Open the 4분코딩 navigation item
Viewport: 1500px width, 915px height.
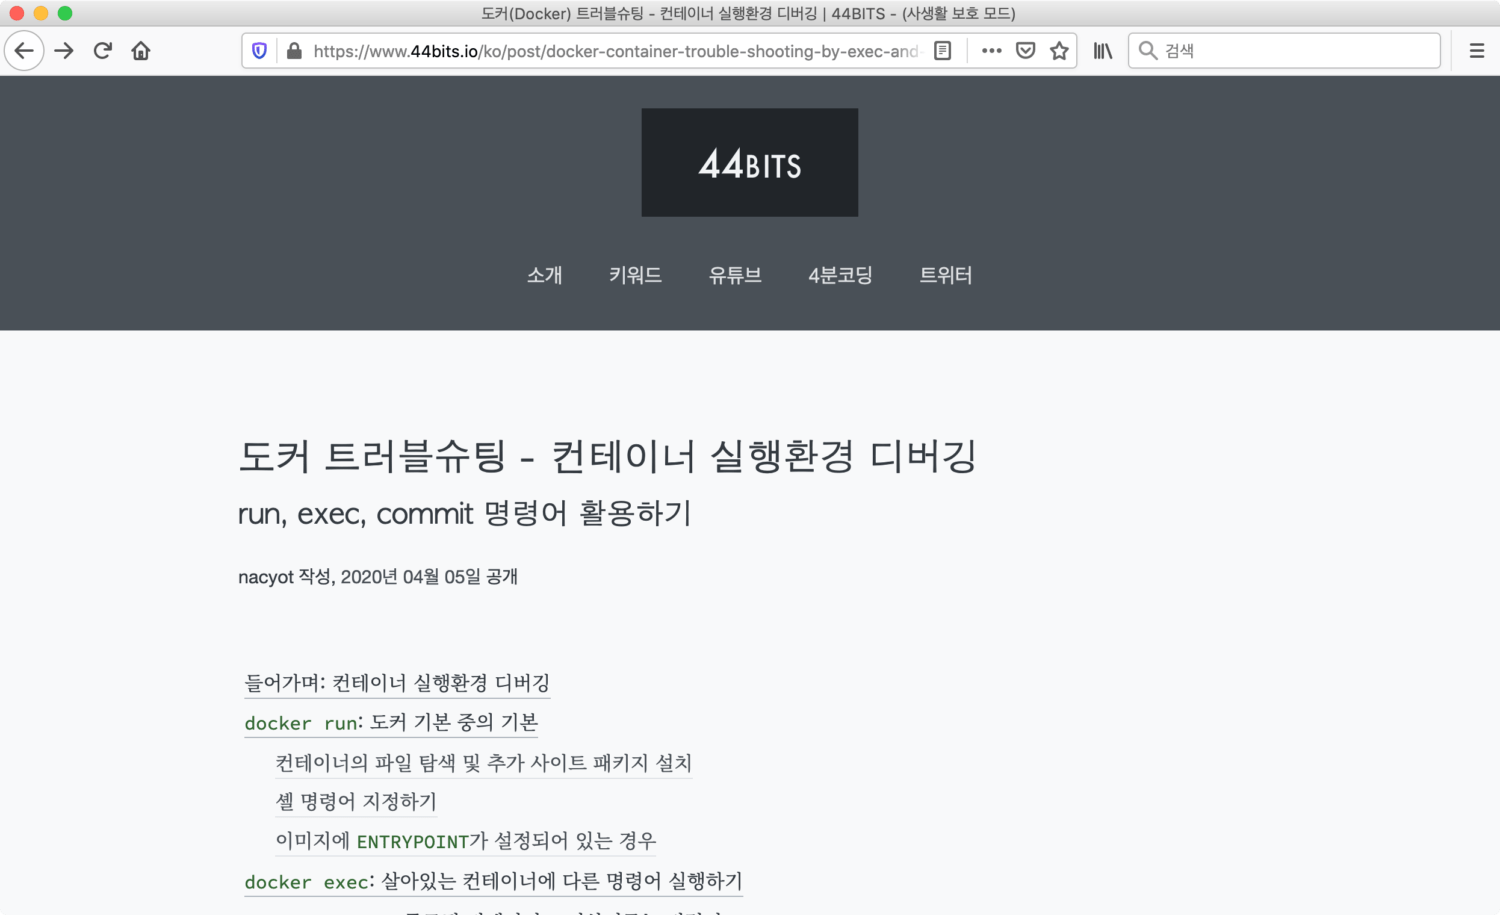[841, 275]
